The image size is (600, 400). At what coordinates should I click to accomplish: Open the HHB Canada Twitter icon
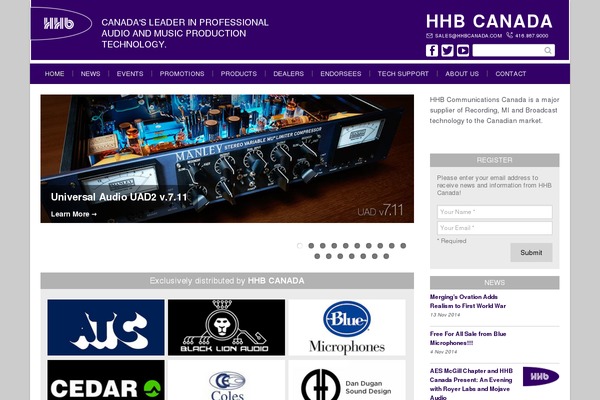pyautogui.click(x=447, y=51)
